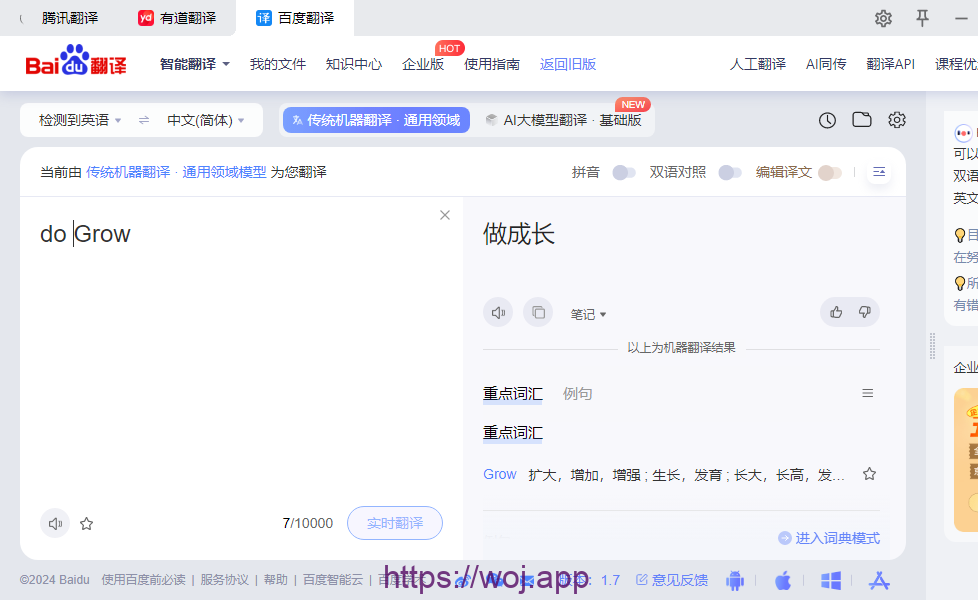Image resolution: width=978 pixels, height=600 pixels.
Task: Open the Windows client download icon
Action: tap(831, 581)
